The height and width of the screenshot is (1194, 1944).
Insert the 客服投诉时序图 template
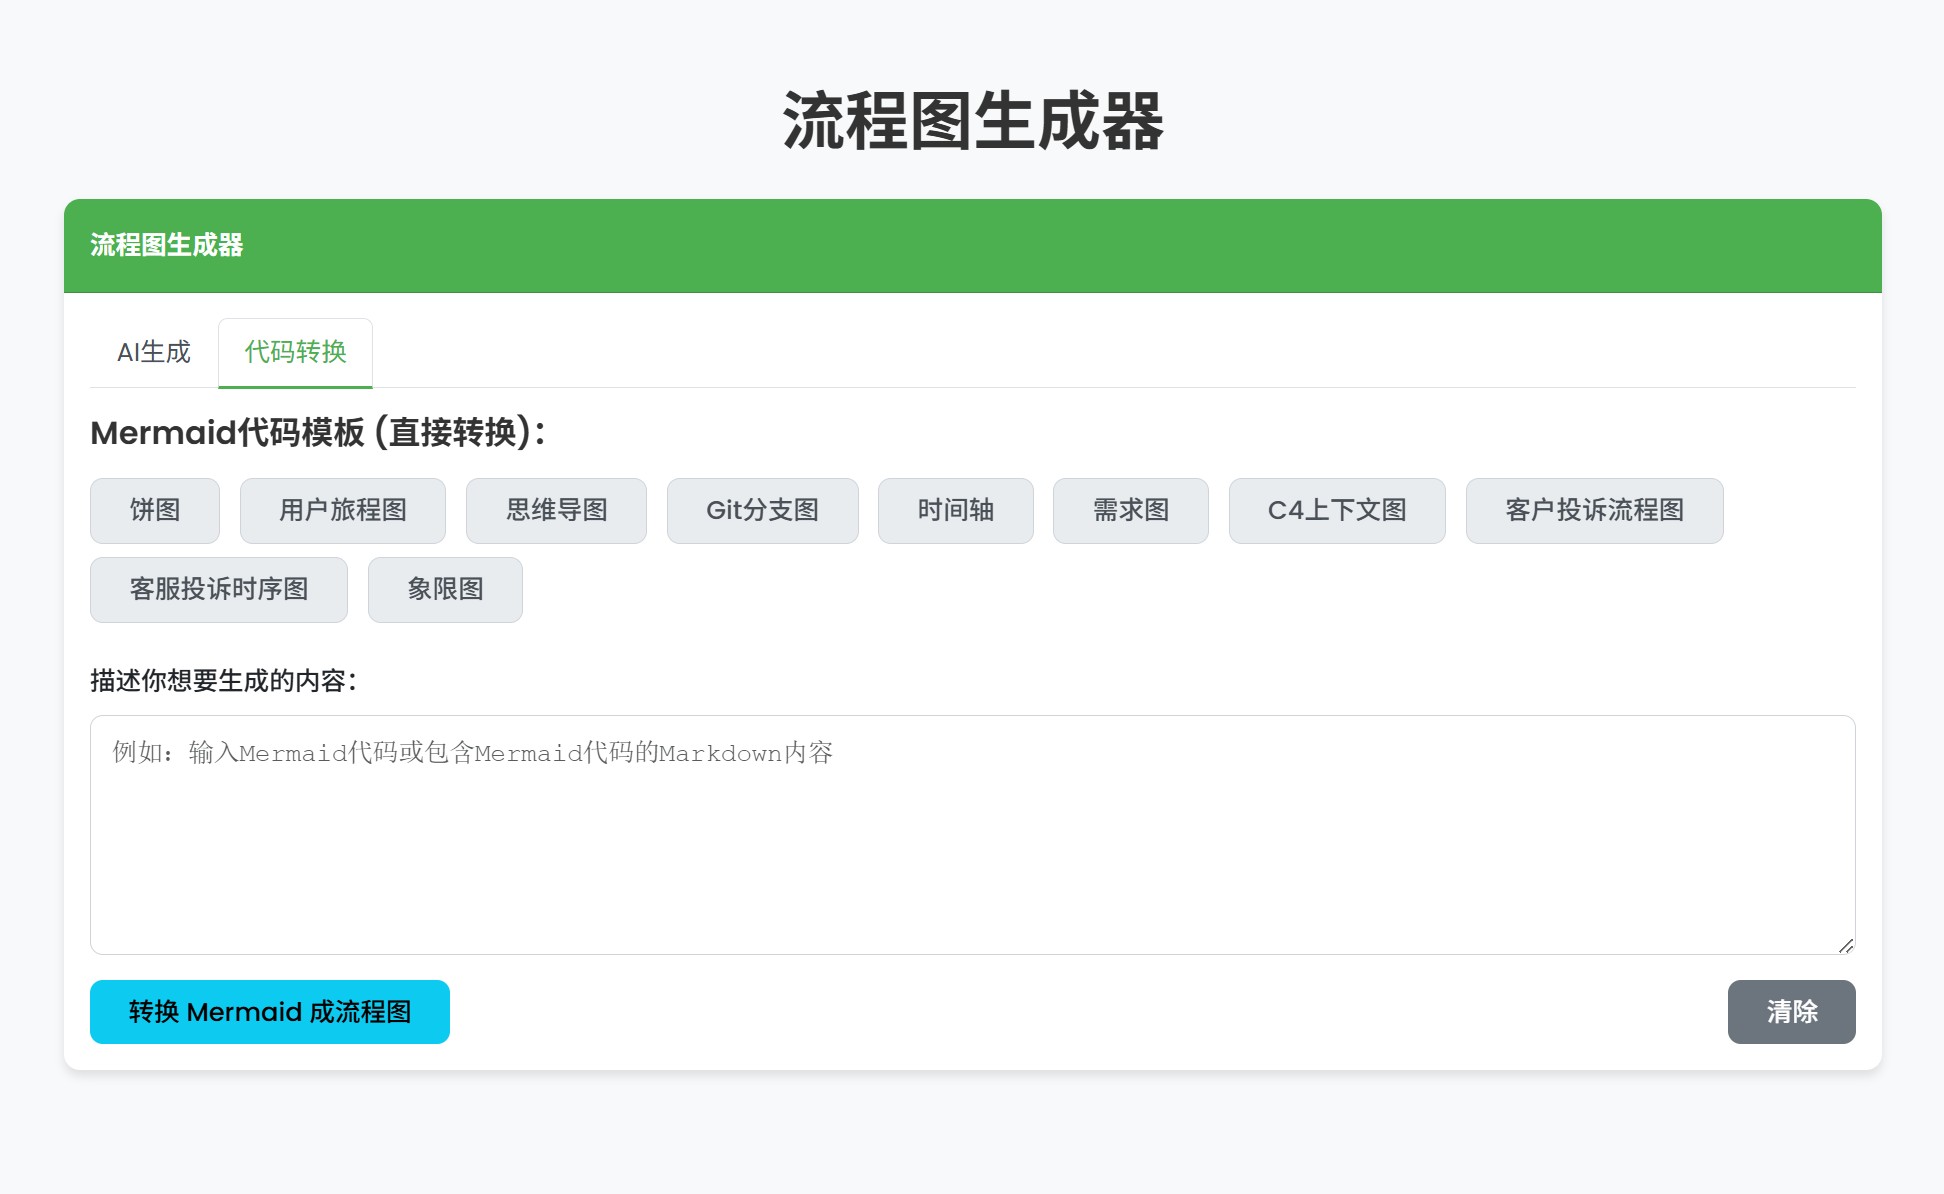pos(218,590)
